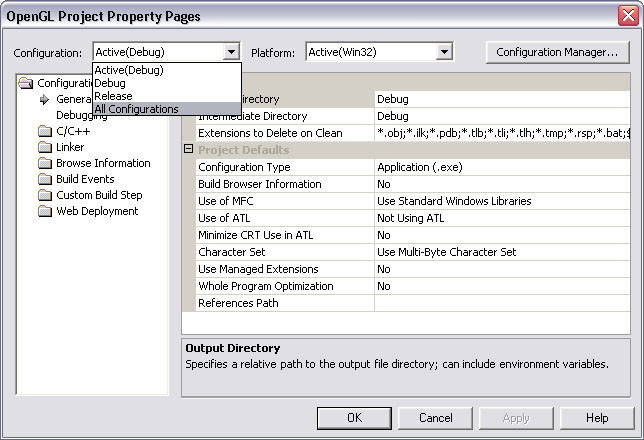Close the Property Pages dialog with X

[627, 16]
